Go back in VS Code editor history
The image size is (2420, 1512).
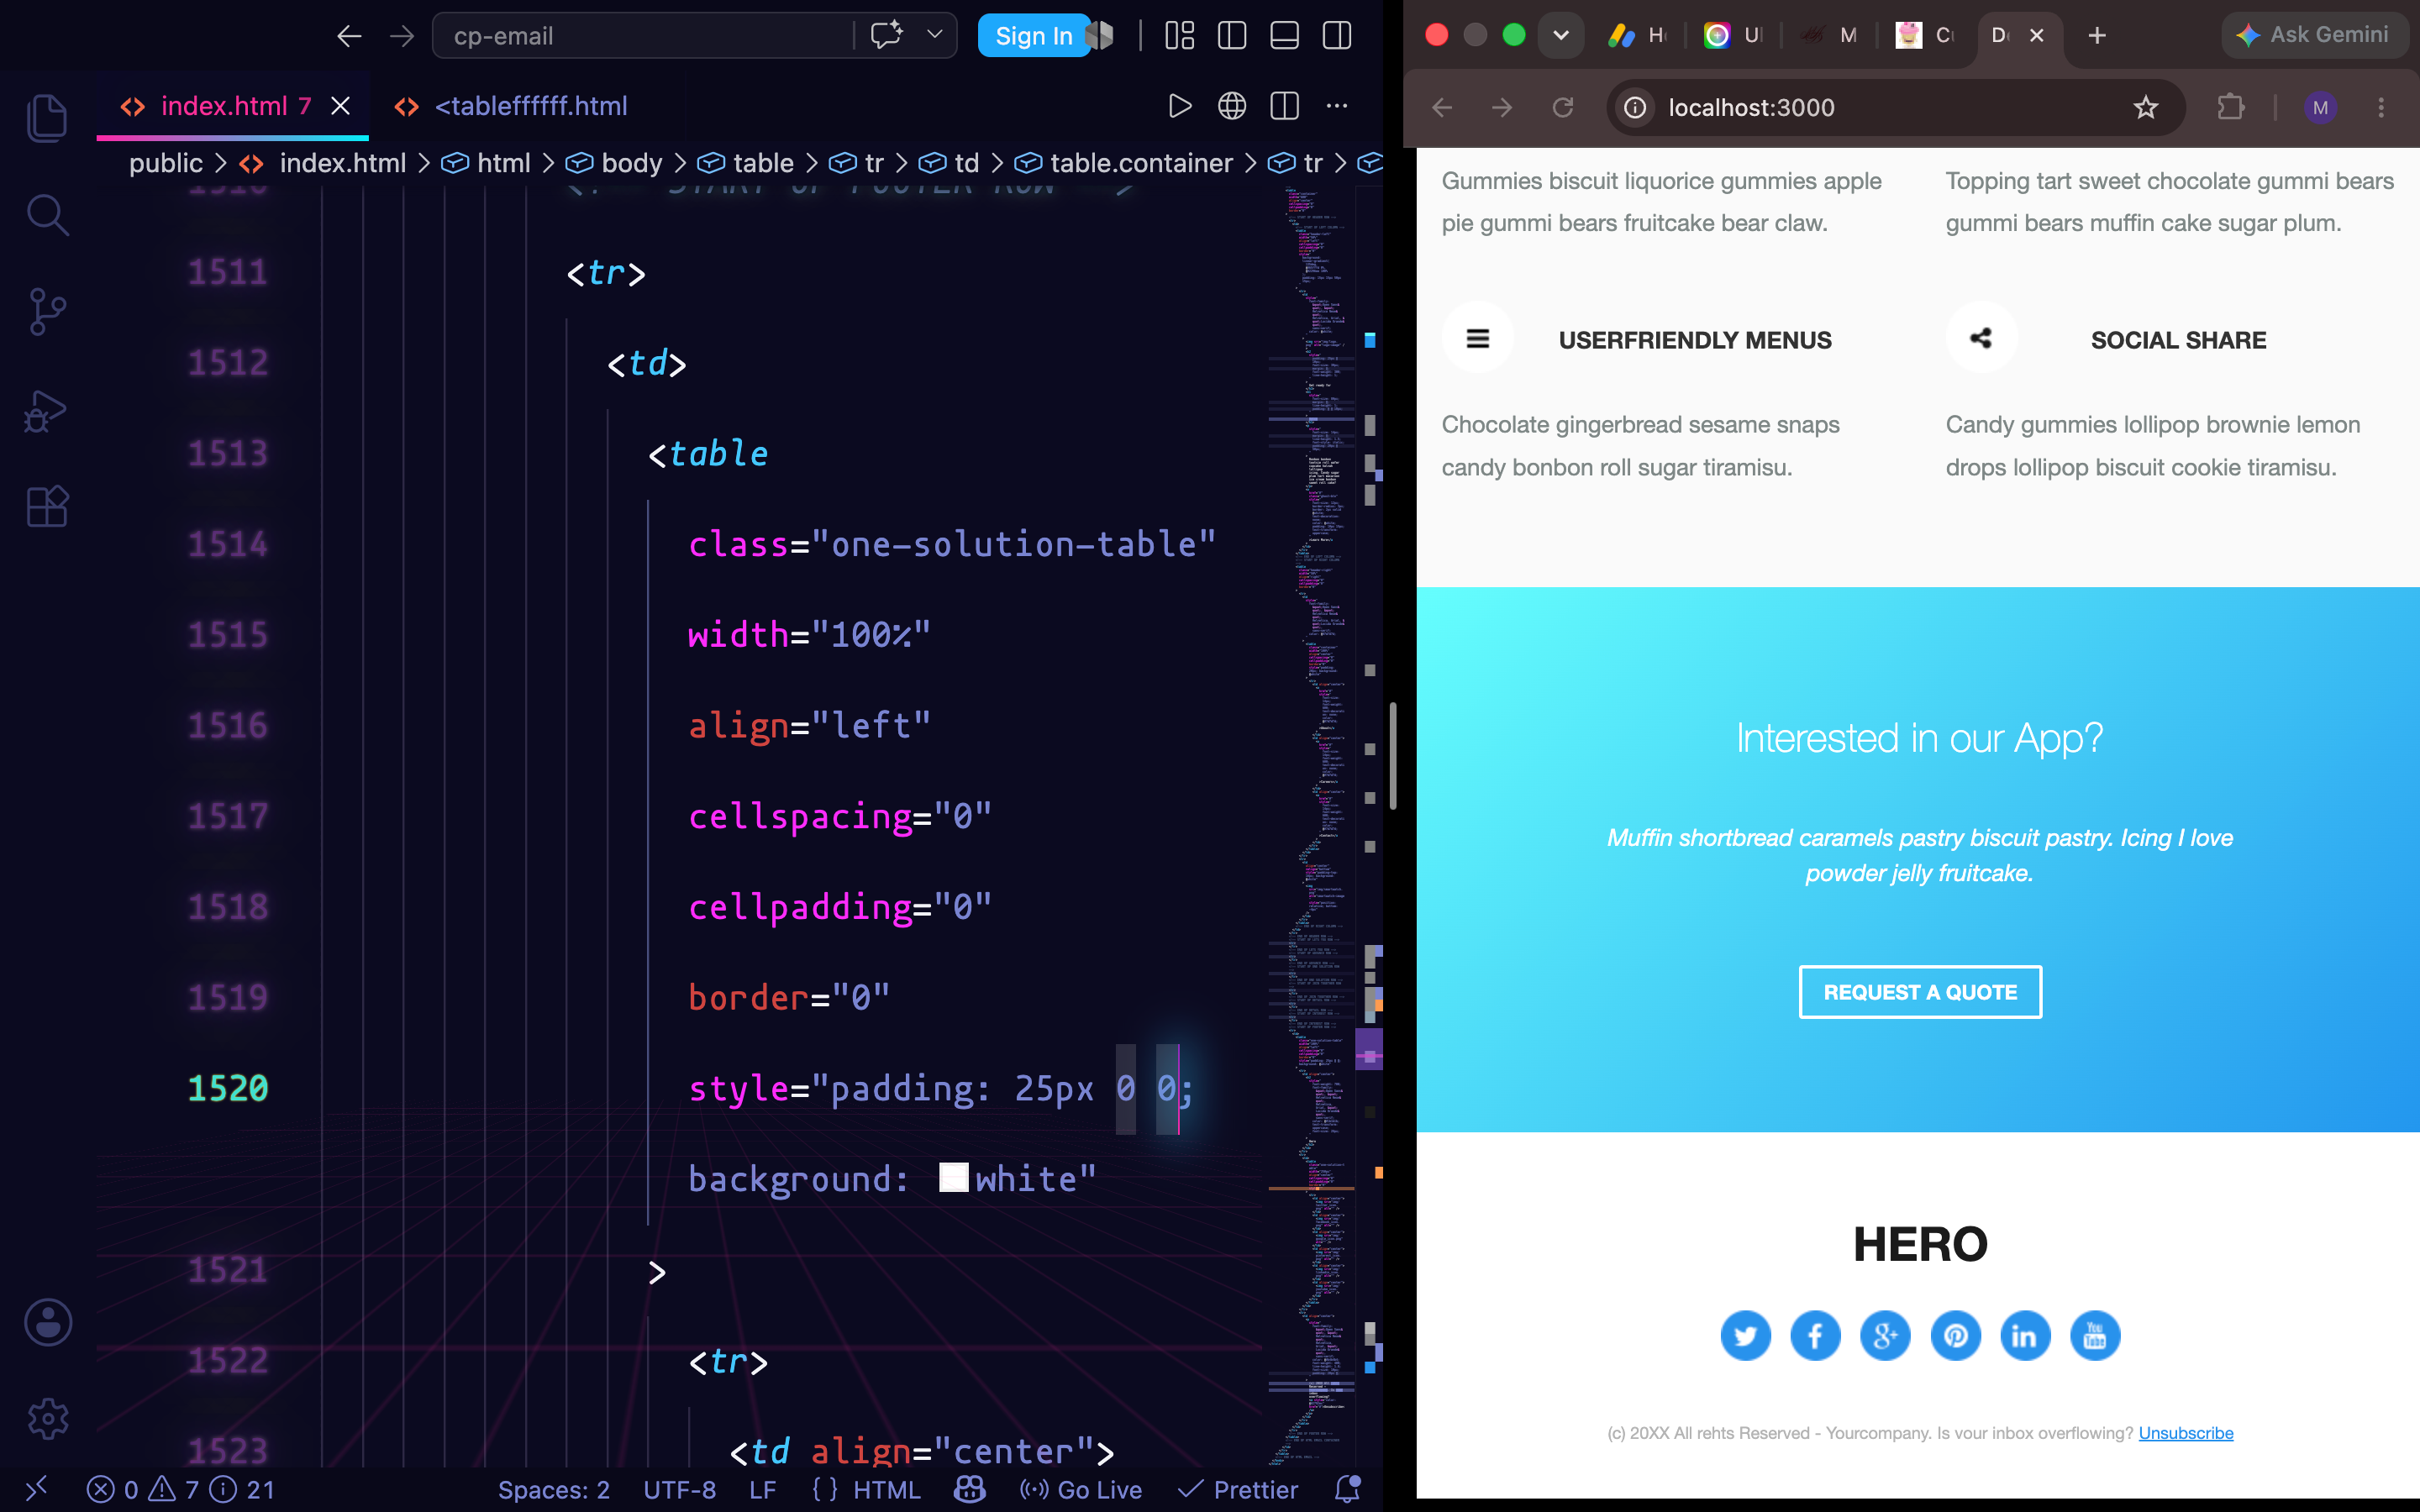point(349,36)
